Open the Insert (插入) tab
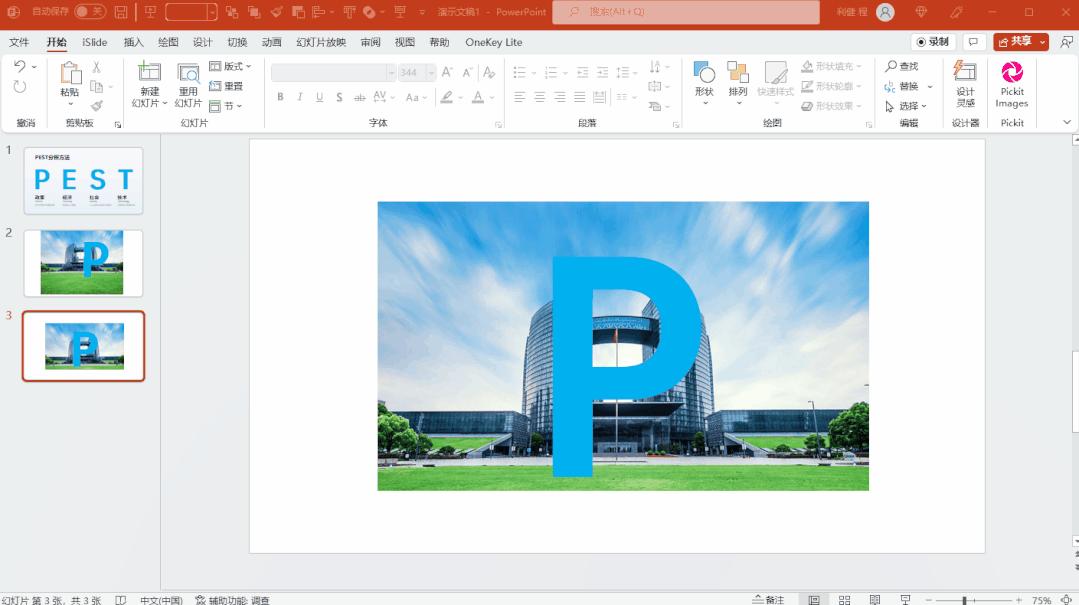 click(133, 42)
